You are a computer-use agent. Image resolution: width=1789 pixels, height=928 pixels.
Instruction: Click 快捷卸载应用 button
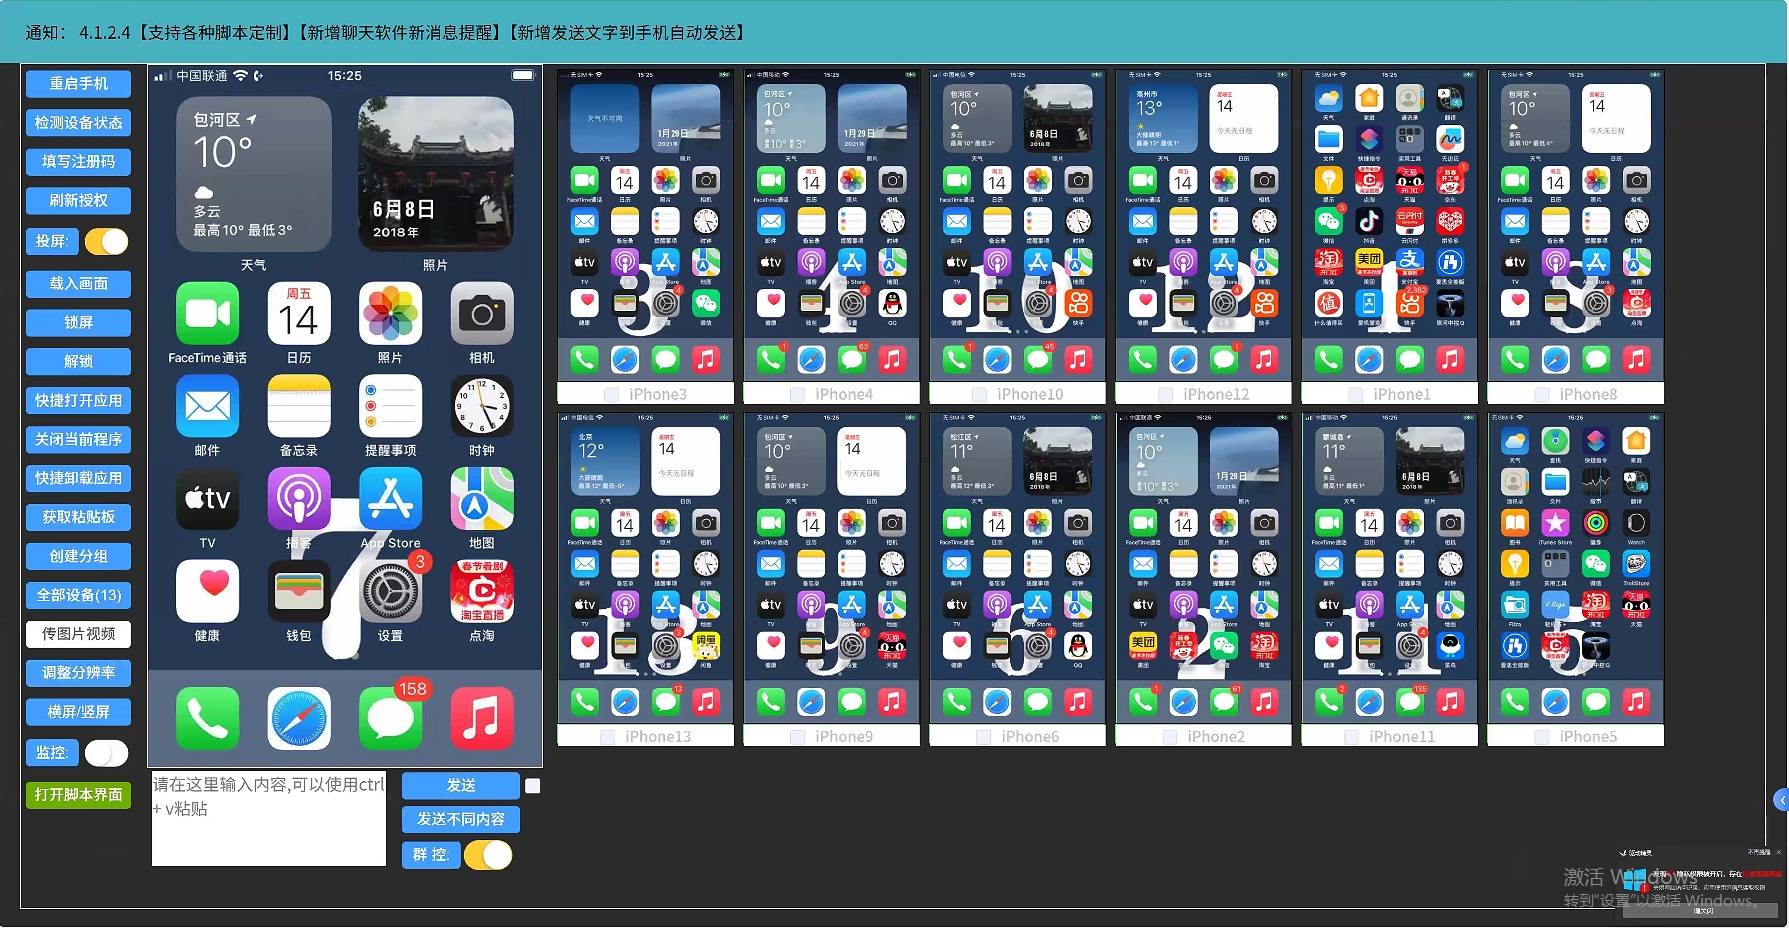tap(78, 479)
